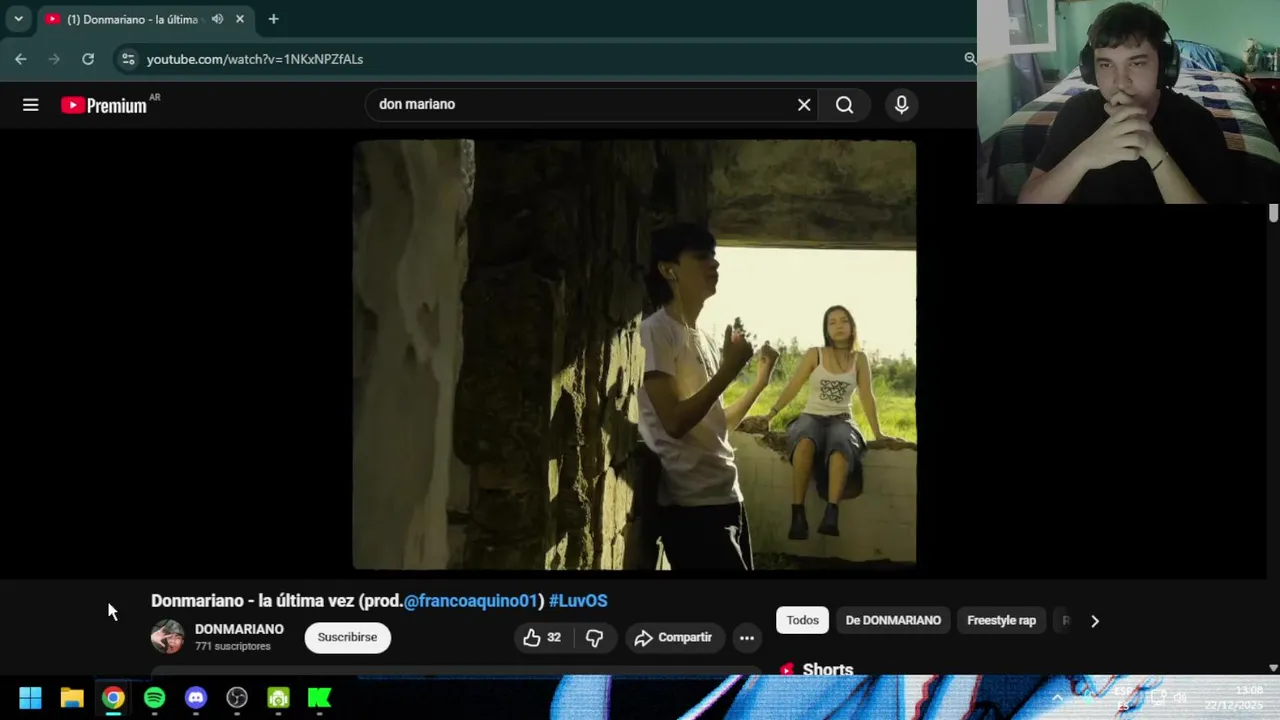Open a new browser tab
Image resolution: width=1280 pixels, height=720 pixels.
(273, 19)
